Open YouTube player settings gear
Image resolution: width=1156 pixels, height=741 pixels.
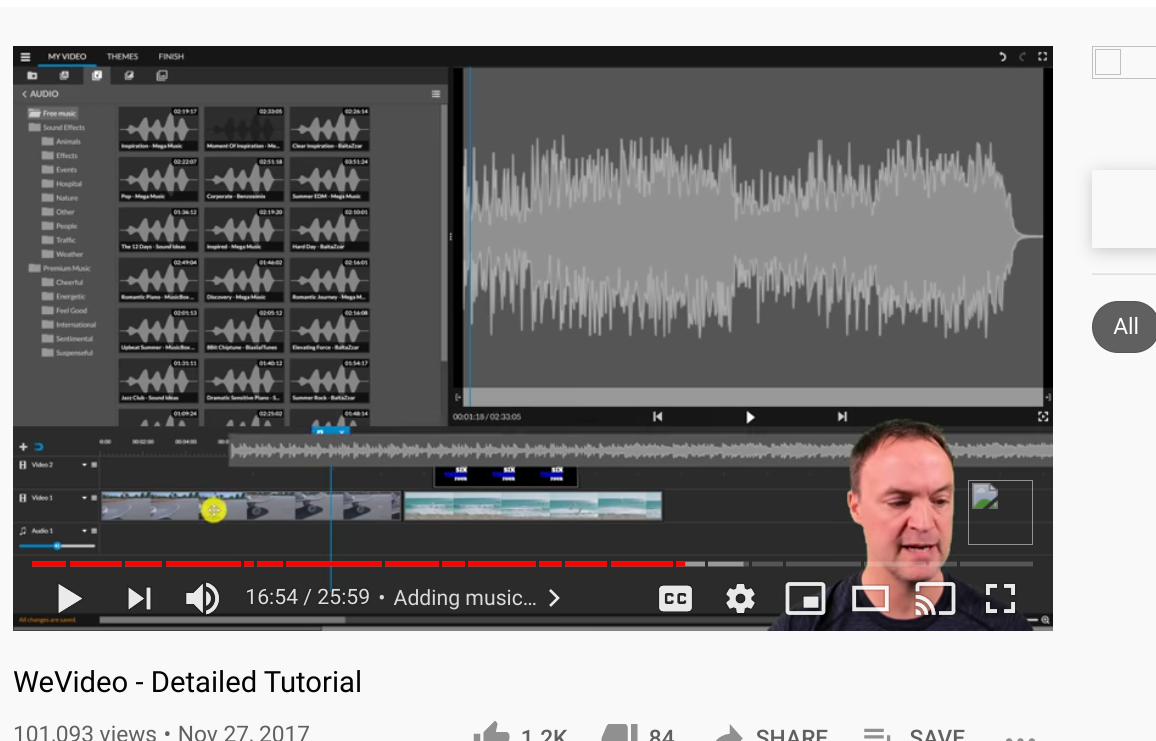[740, 599]
